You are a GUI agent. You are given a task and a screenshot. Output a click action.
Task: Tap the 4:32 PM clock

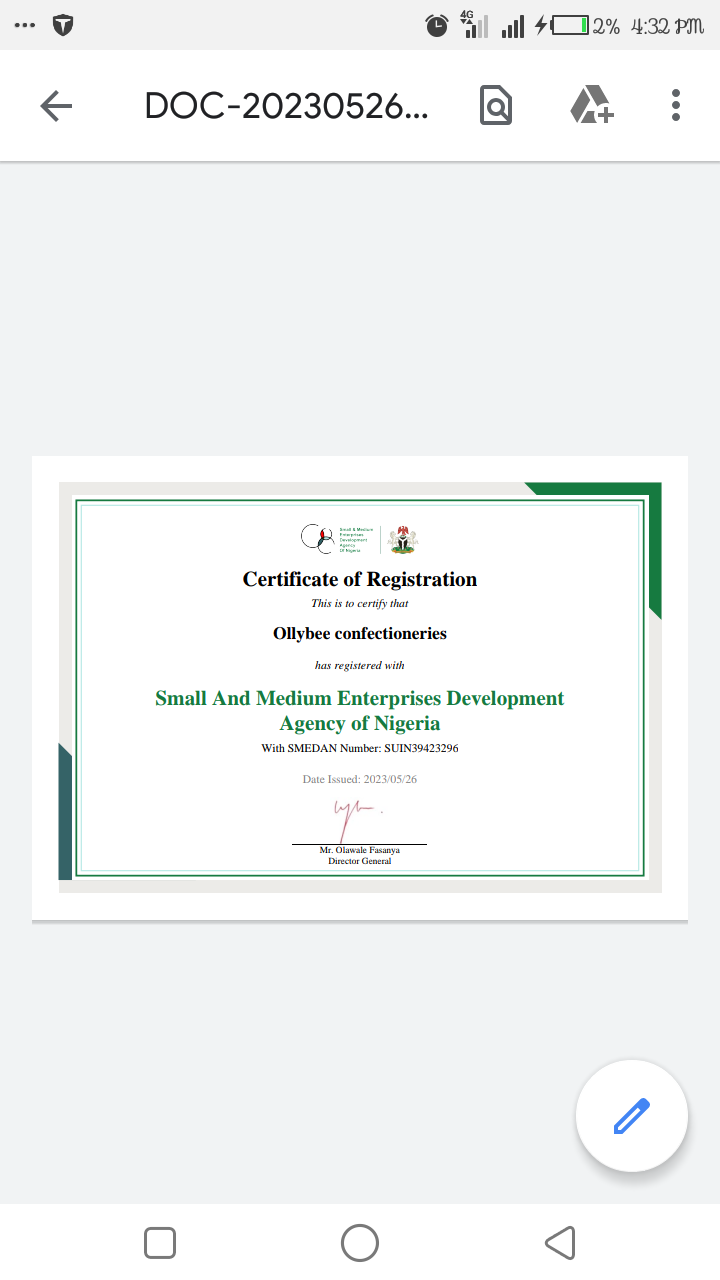pos(668,26)
